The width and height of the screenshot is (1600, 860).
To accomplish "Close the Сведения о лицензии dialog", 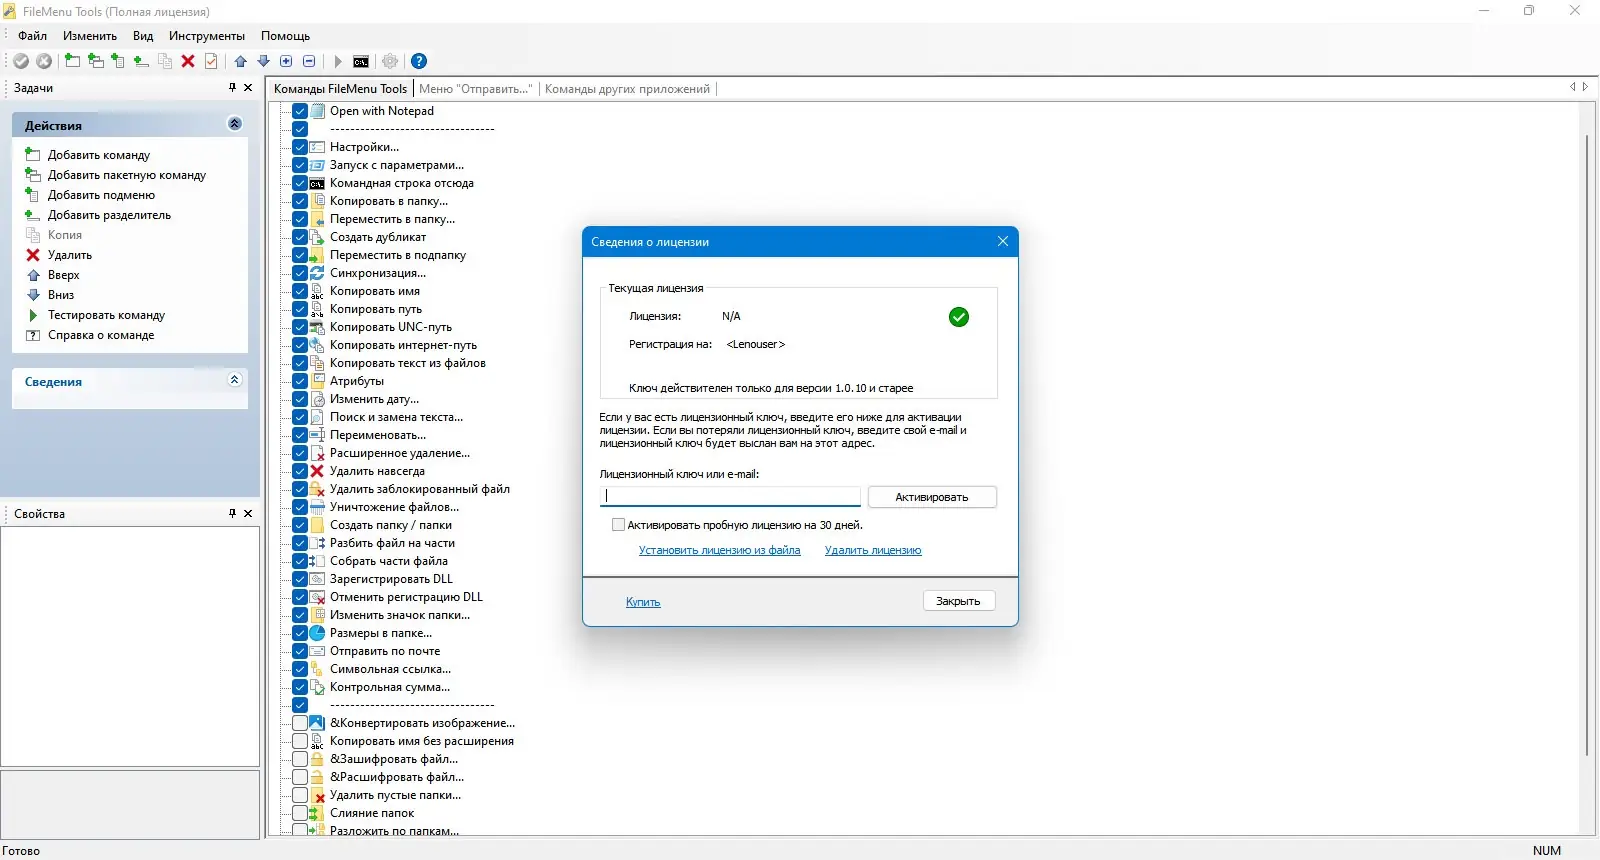I will pyautogui.click(x=1003, y=241).
